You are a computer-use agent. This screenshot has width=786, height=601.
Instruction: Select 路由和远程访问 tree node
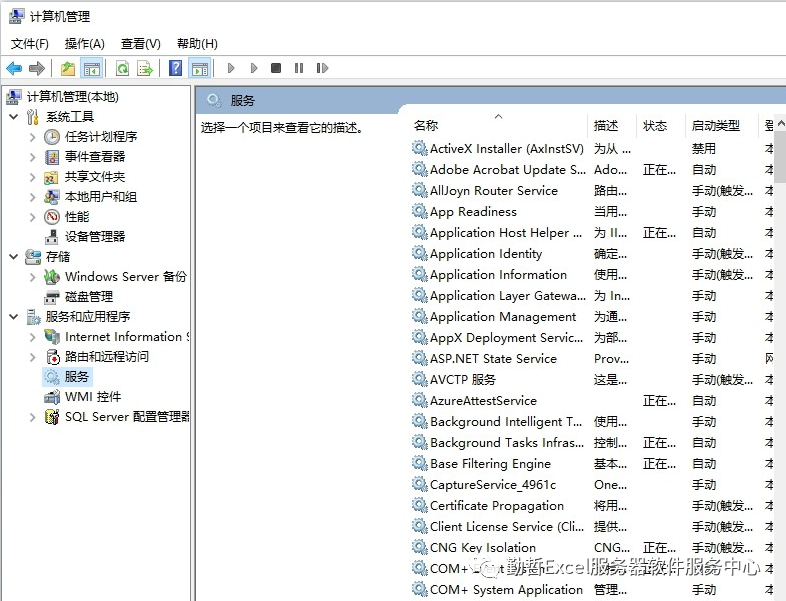(107, 357)
